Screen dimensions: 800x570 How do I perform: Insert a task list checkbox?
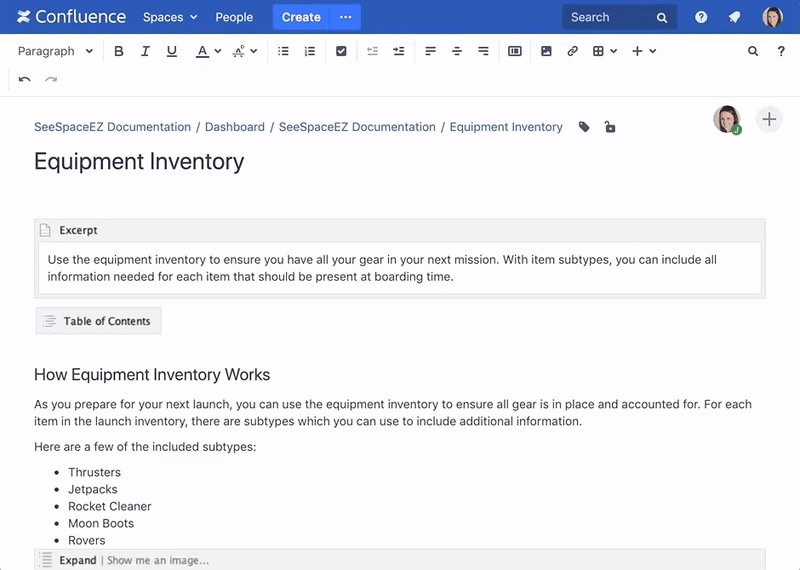point(341,51)
